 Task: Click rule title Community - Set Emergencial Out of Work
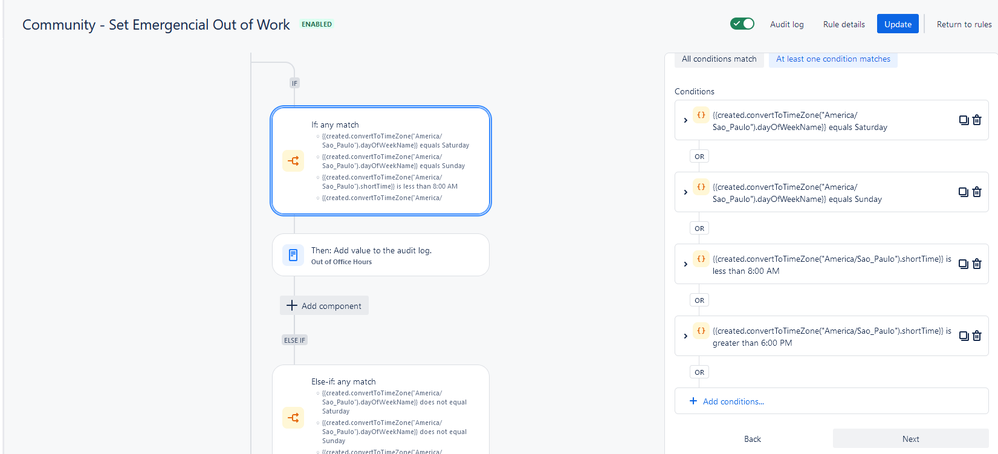click(156, 24)
